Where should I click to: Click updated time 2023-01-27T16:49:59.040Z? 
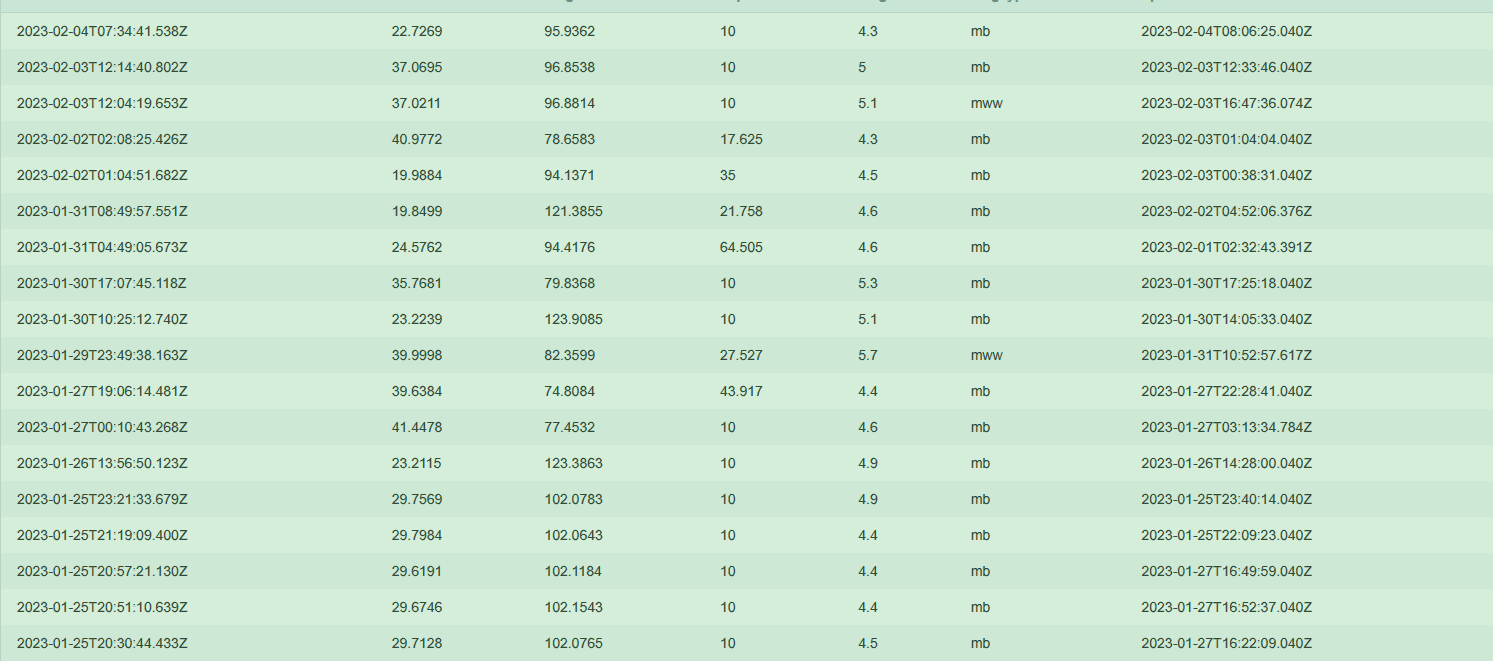(1226, 571)
